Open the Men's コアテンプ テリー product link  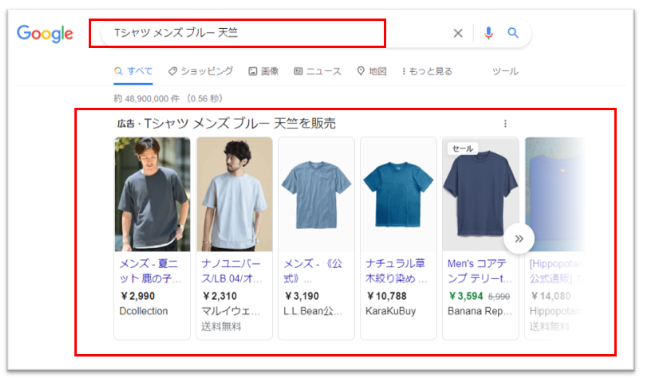coord(479,271)
